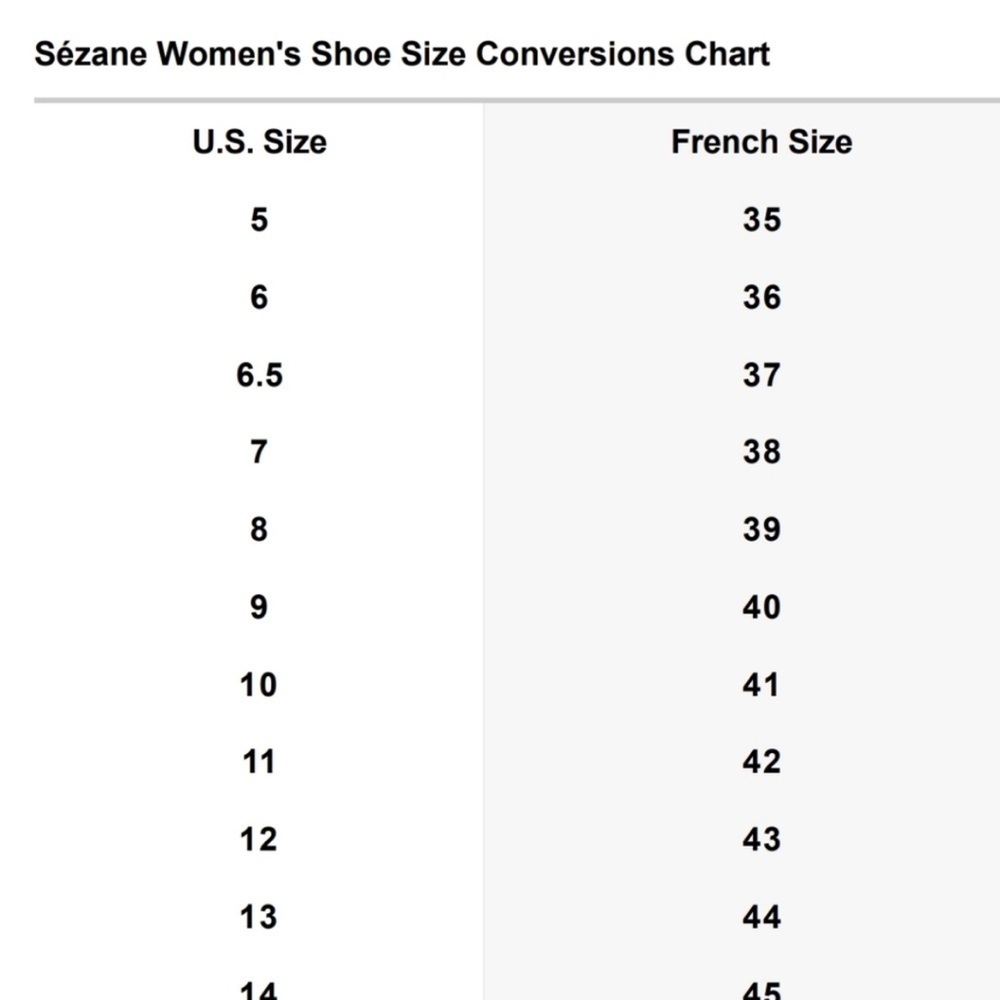1000x1000 pixels.
Task: Select U.S. size 10 cell
Action: pyautogui.click(x=259, y=685)
